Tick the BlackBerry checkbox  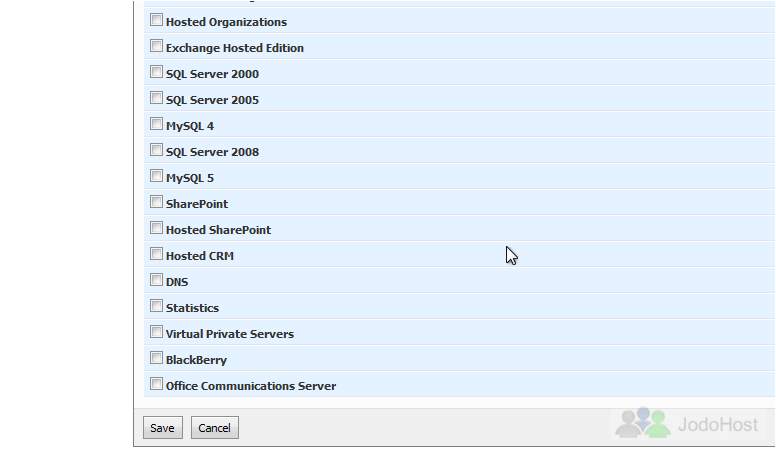tap(156, 358)
